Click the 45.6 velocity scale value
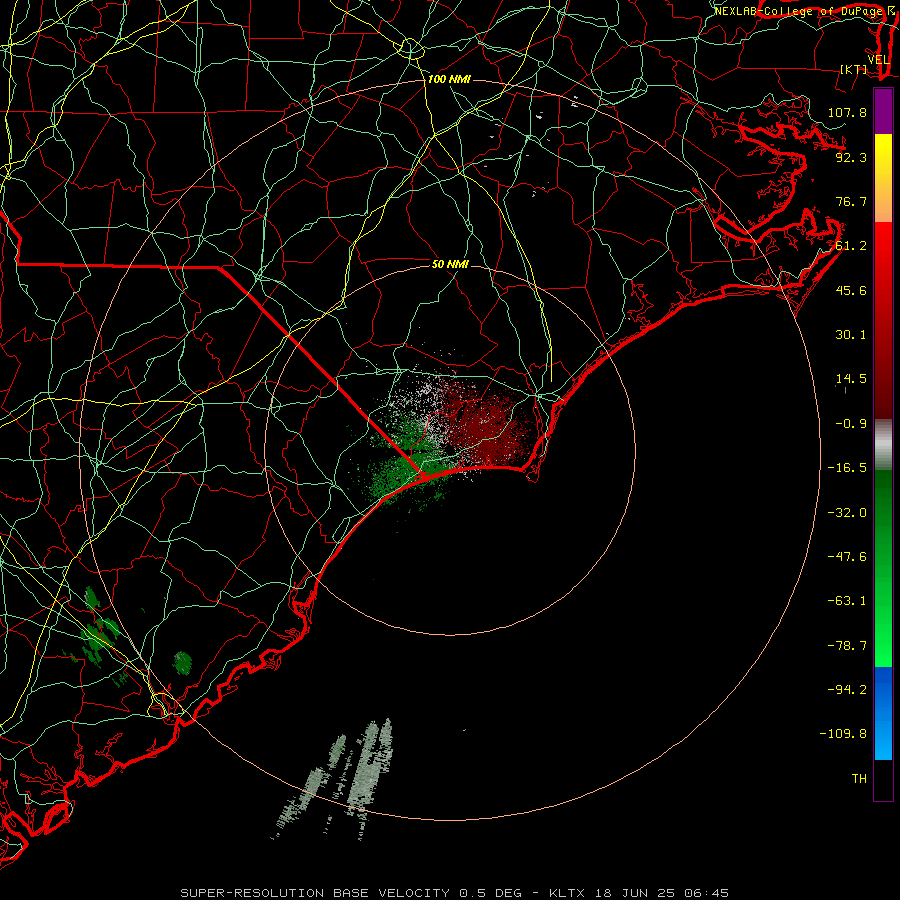This screenshot has height=900, width=900. pos(851,290)
